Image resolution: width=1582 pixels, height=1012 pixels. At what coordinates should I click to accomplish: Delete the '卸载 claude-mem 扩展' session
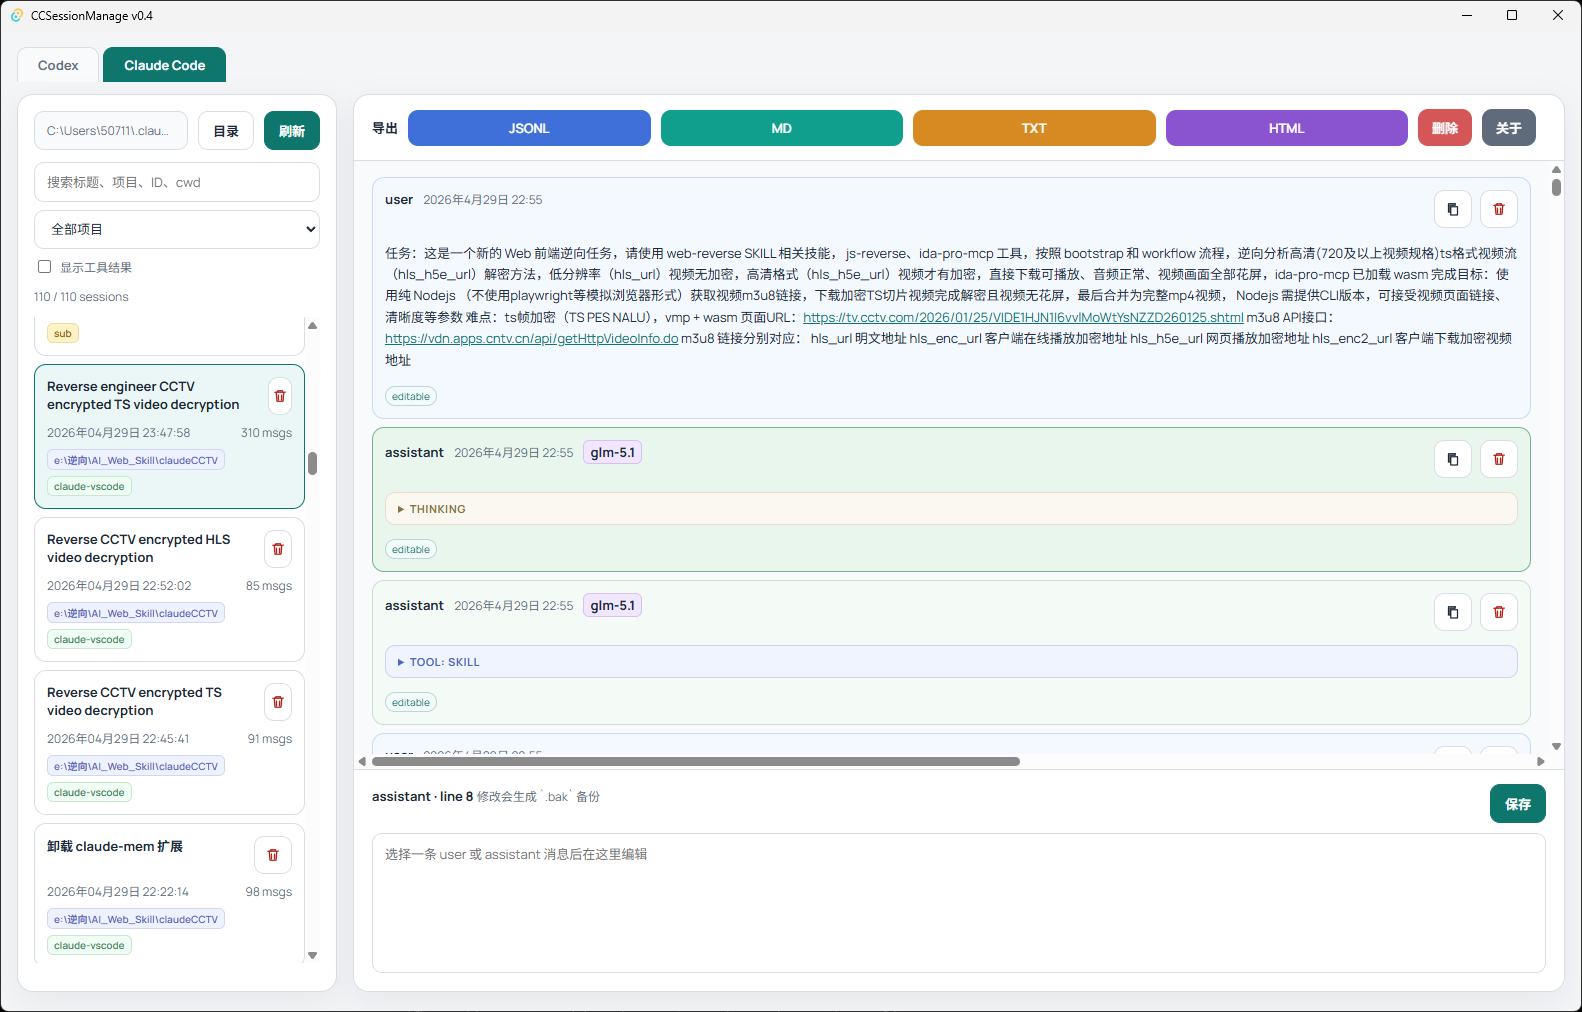tap(273, 855)
